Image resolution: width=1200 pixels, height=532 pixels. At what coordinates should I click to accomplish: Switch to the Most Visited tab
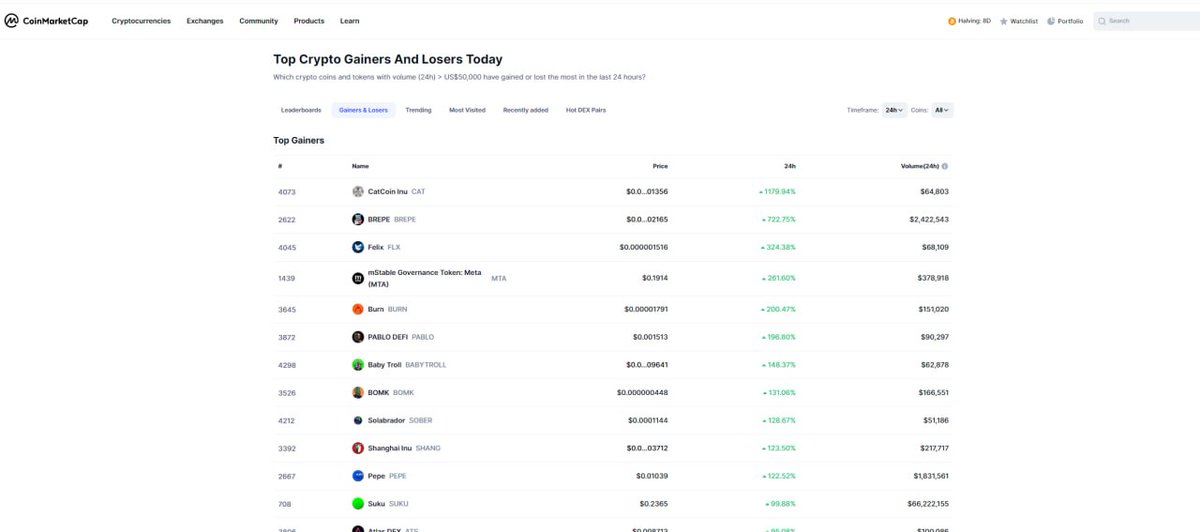pos(467,110)
